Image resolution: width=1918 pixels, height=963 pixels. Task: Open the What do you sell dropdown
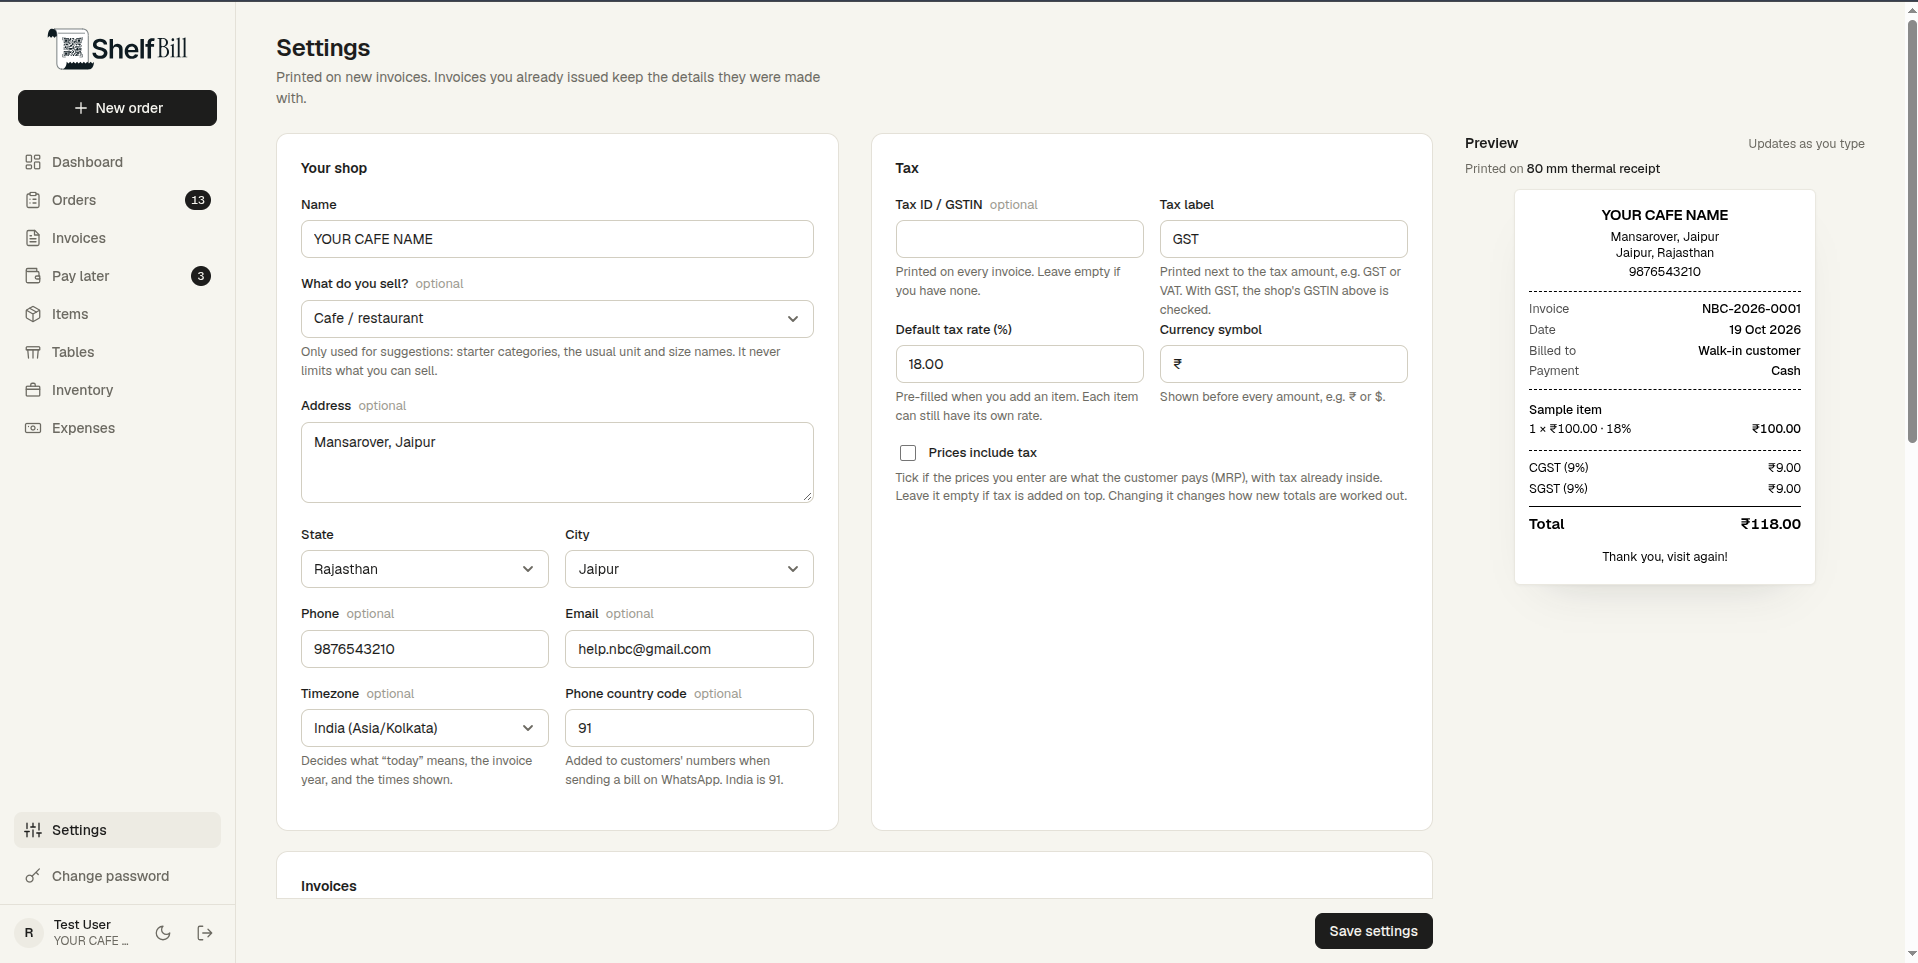[x=557, y=319]
